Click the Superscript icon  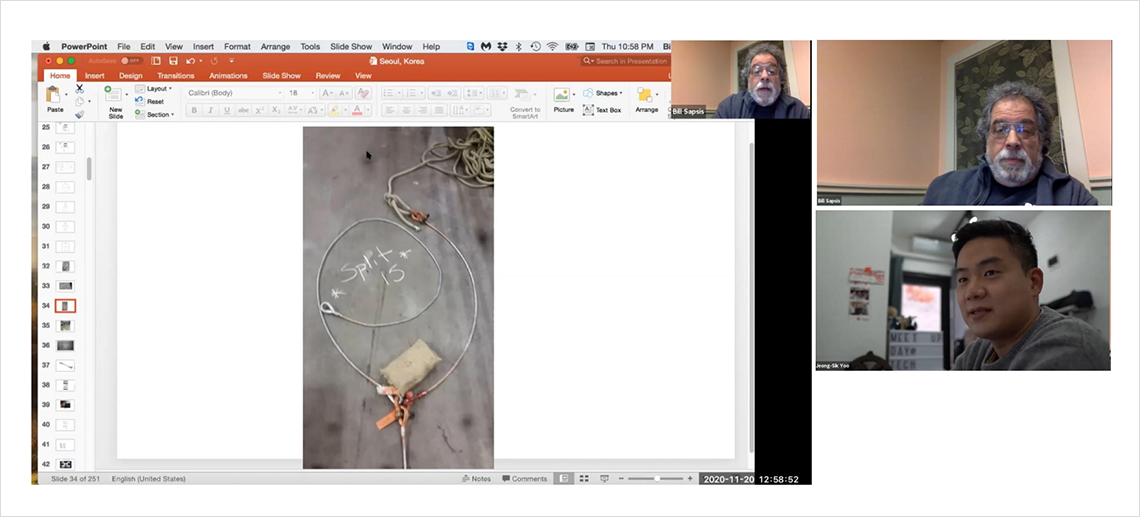click(260, 110)
